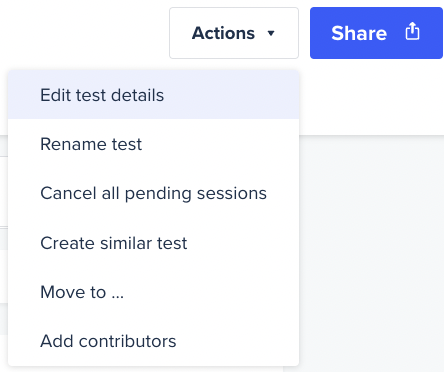Select Edit test details
Image resolution: width=444 pixels, height=372 pixels.
coord(153,95)
